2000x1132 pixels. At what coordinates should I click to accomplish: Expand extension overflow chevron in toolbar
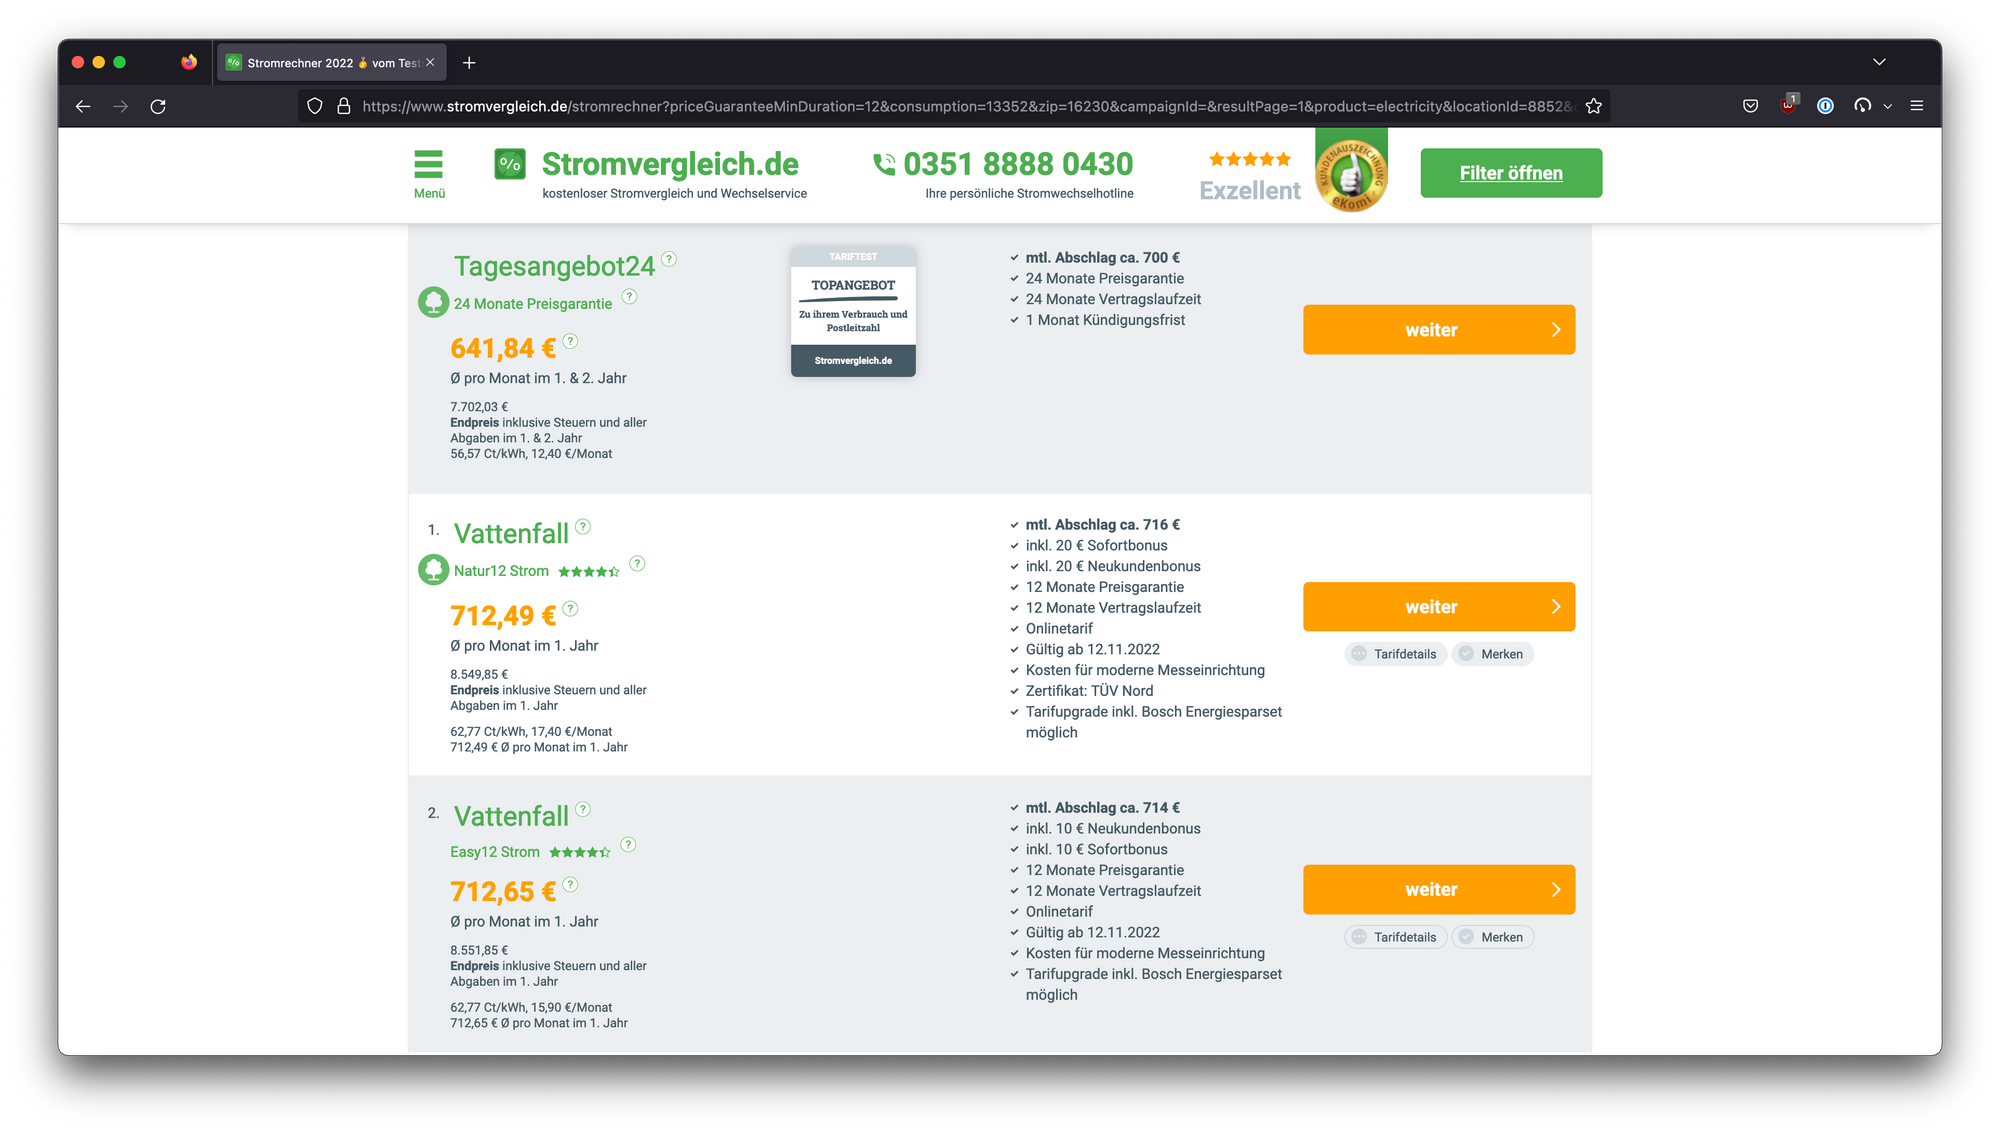point(1888,106)
